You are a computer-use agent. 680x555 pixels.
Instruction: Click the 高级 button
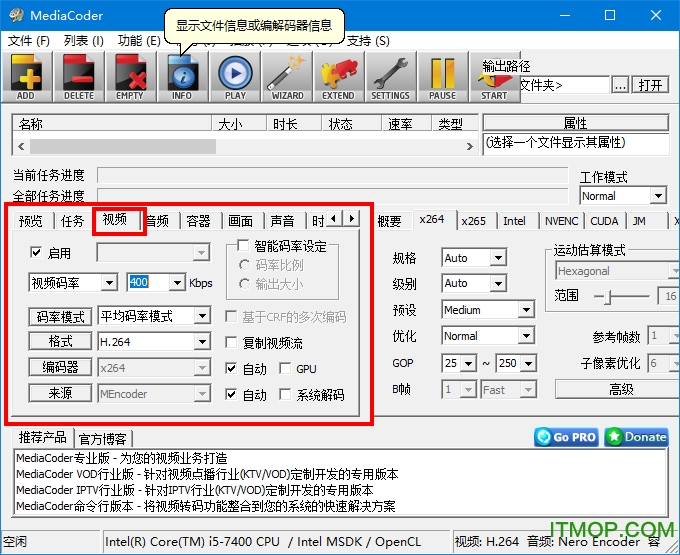(621, 389)
